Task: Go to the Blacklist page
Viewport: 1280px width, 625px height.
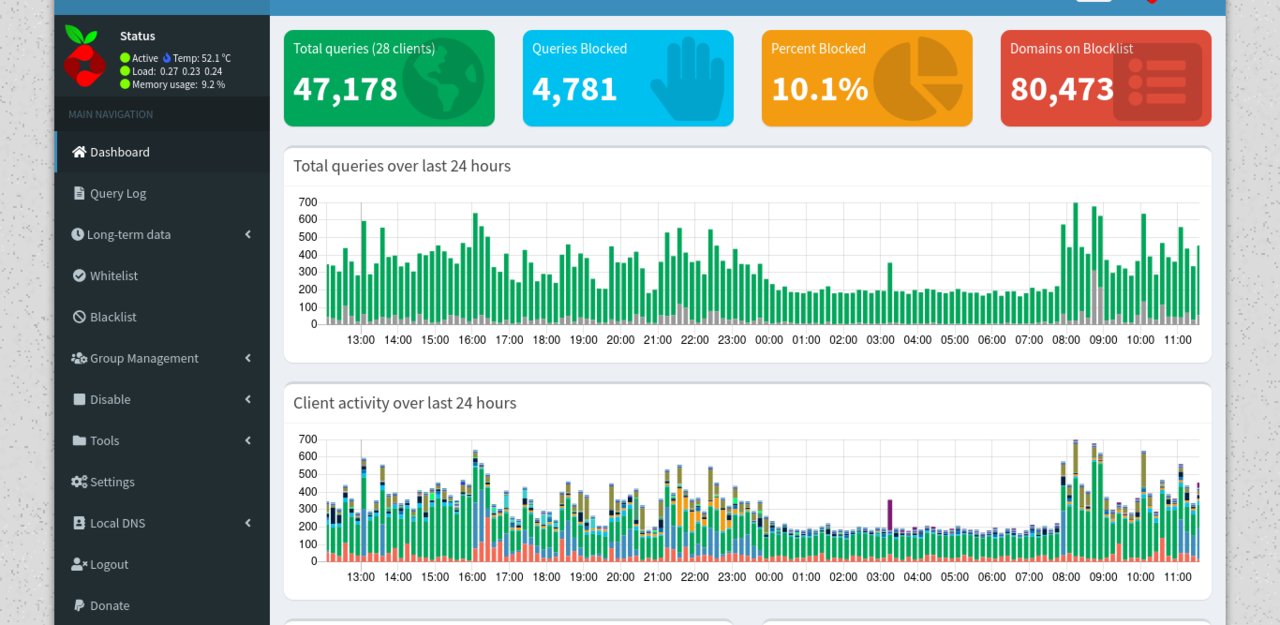Action: pos(162,316)
